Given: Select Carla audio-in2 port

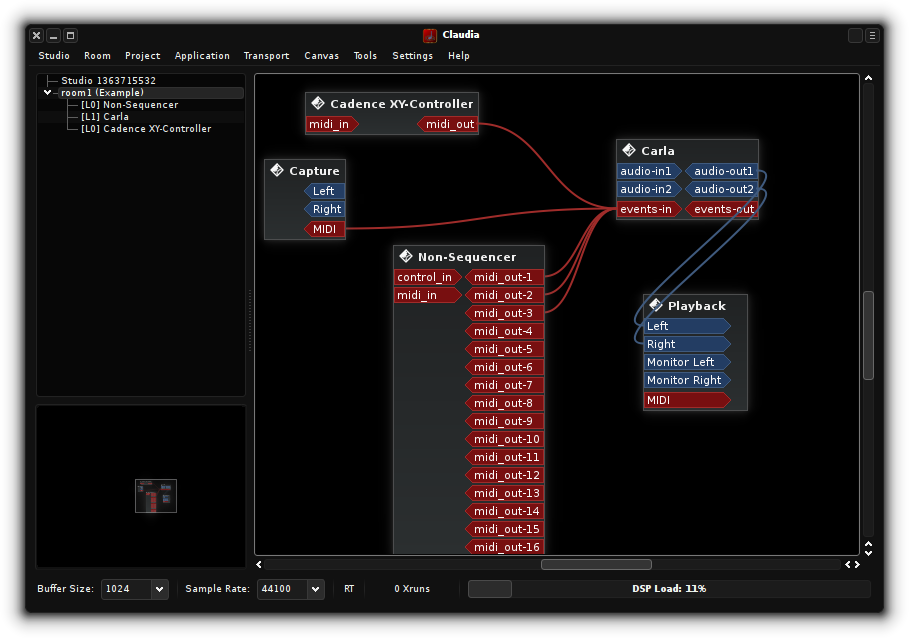Looking at the screenshot, I should (649, 189).
